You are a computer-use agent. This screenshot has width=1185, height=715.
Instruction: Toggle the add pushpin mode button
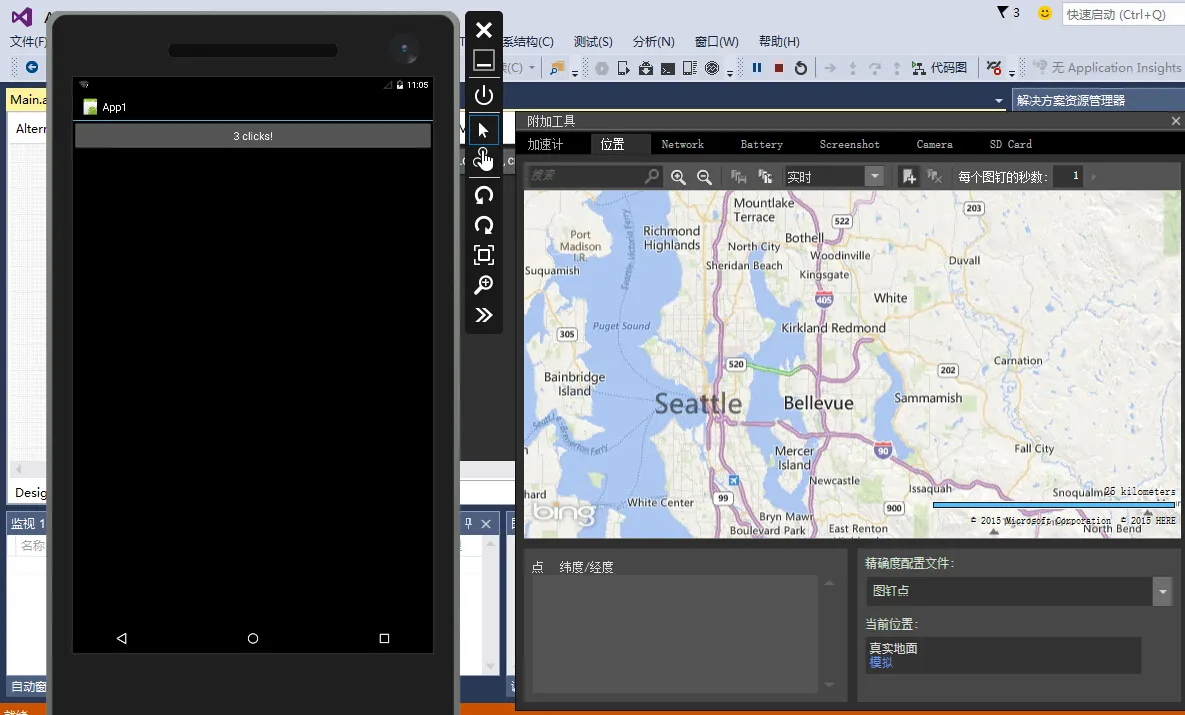[x=908, y=177]
